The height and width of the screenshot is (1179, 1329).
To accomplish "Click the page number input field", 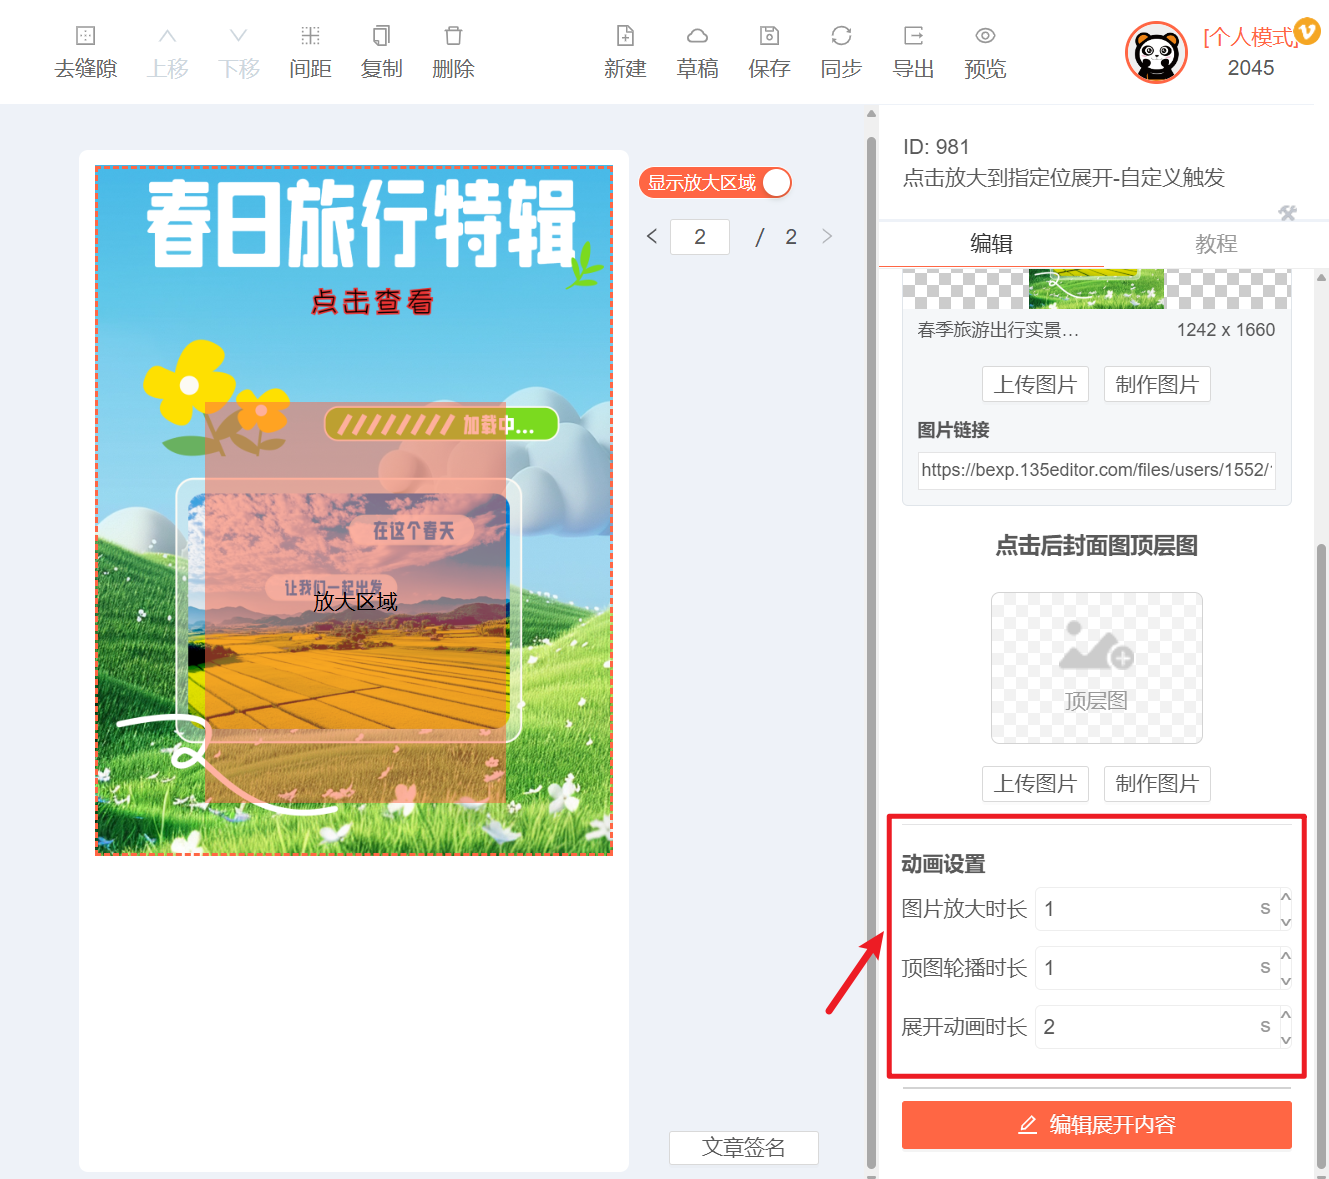I will 700,237.
